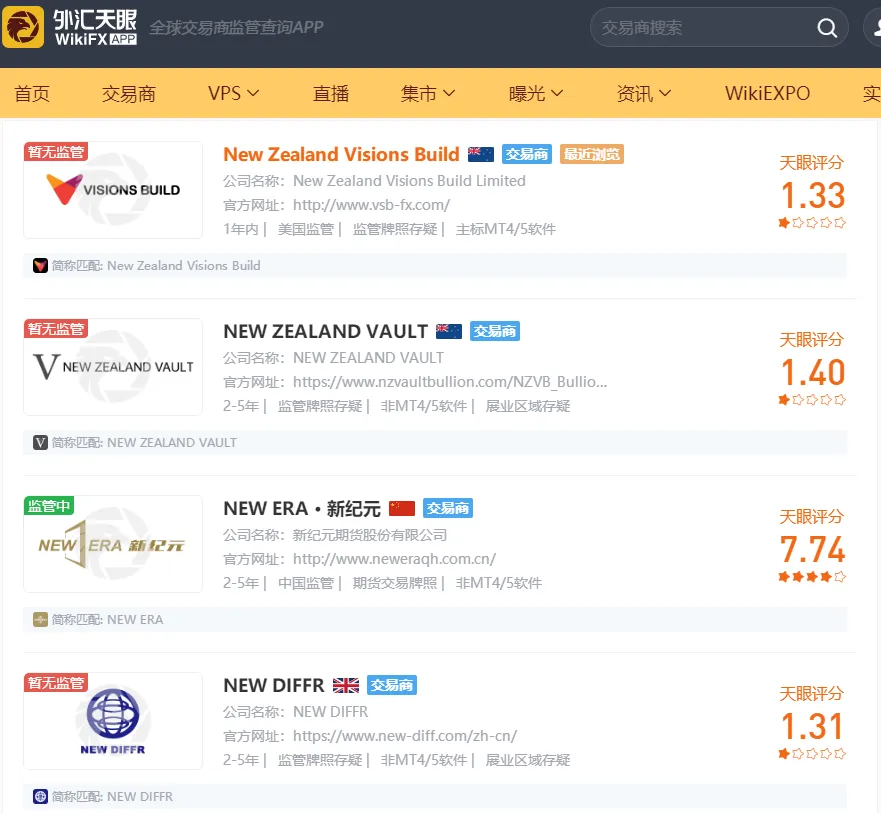Viewport: 881px width, 813px height.
Task: Click 交易商 tag beside NEW DIFFR
Action: (392, 685)
